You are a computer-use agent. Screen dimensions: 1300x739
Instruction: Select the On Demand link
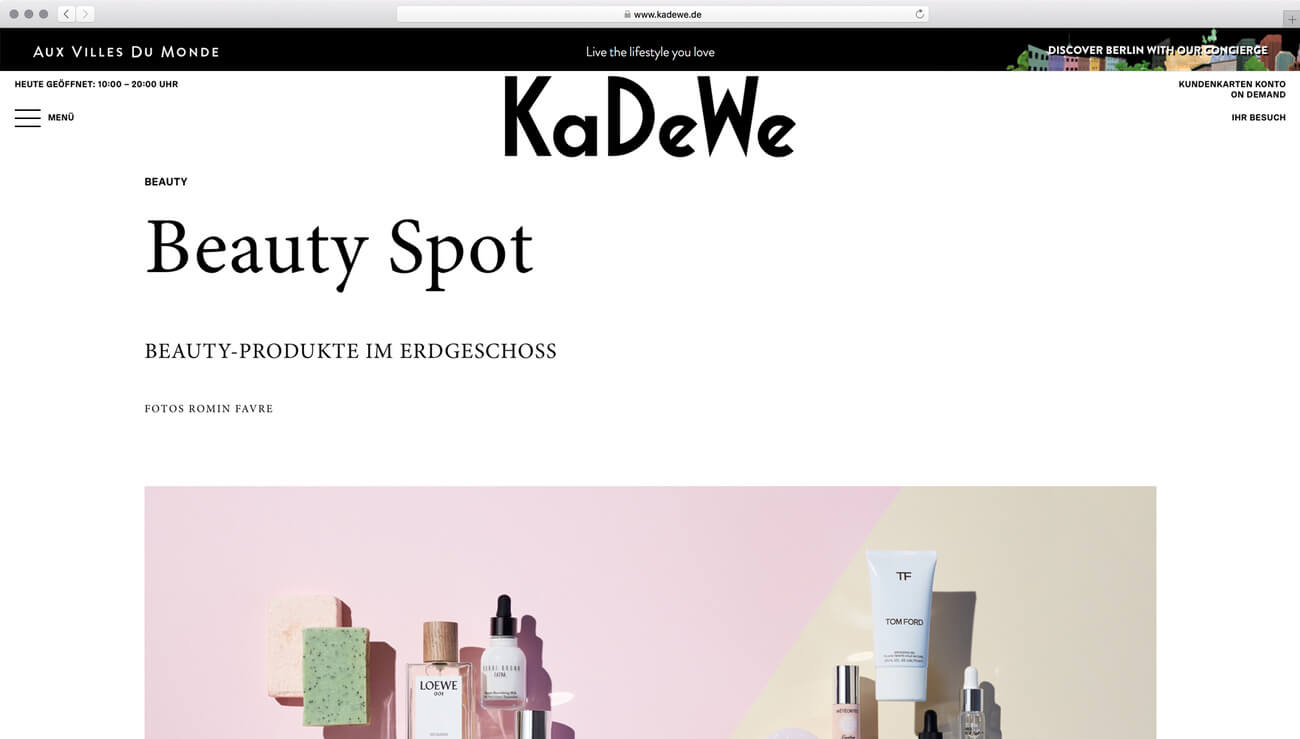tap(1258, 95)
